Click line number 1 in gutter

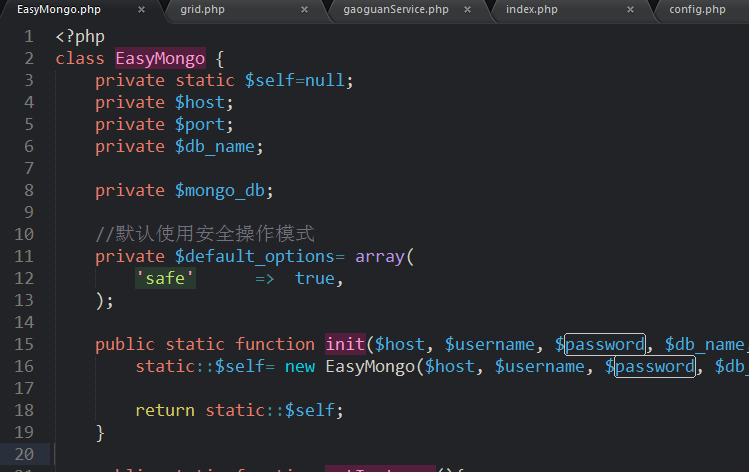[29, 37]
